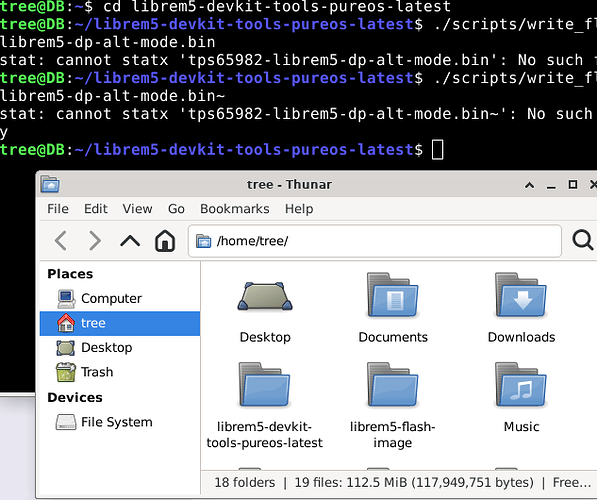Image resolution: width=597 pixels, height=500 pixels.
Task: Open the File menu
Action: (58, 209)
